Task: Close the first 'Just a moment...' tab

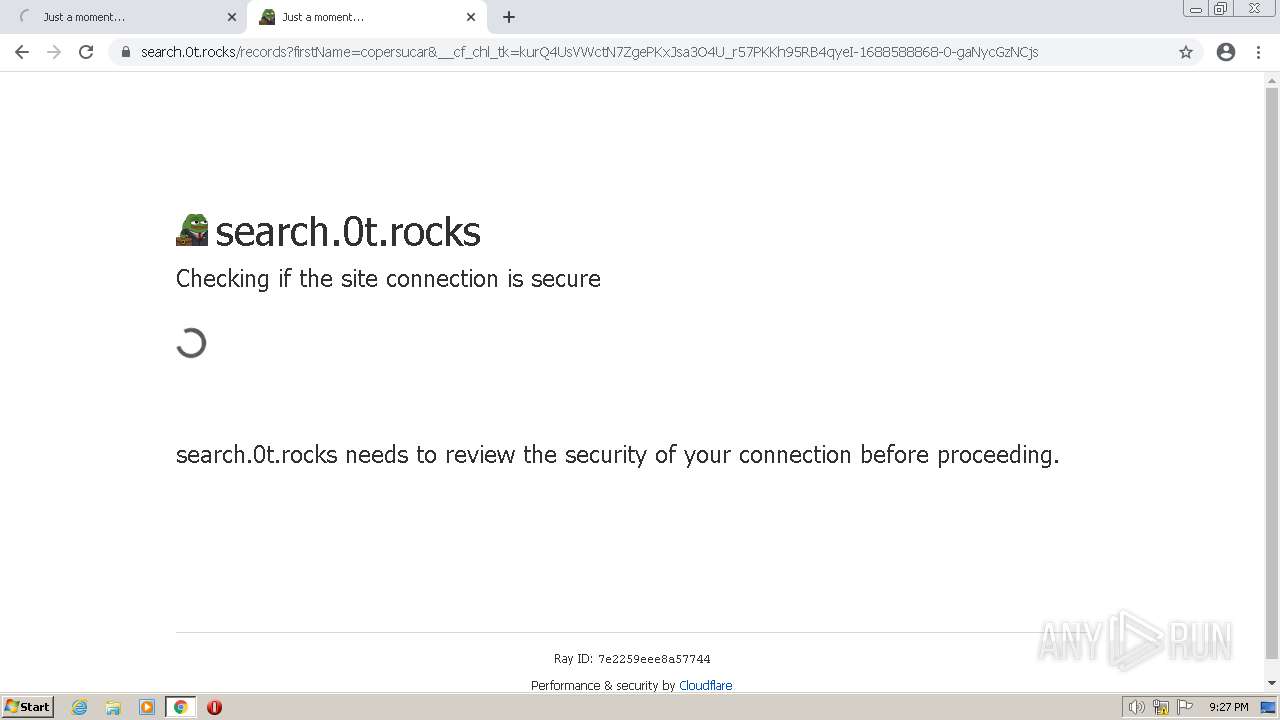Action: click(232, 17)
